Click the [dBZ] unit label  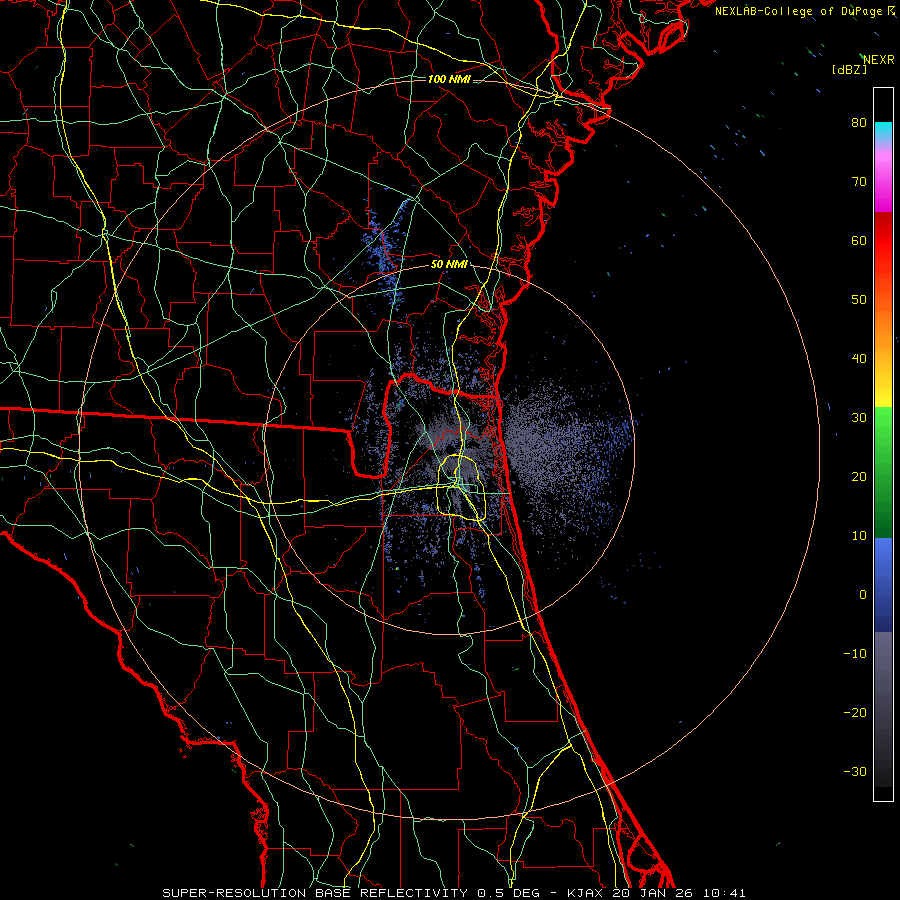tap(849, 70)
